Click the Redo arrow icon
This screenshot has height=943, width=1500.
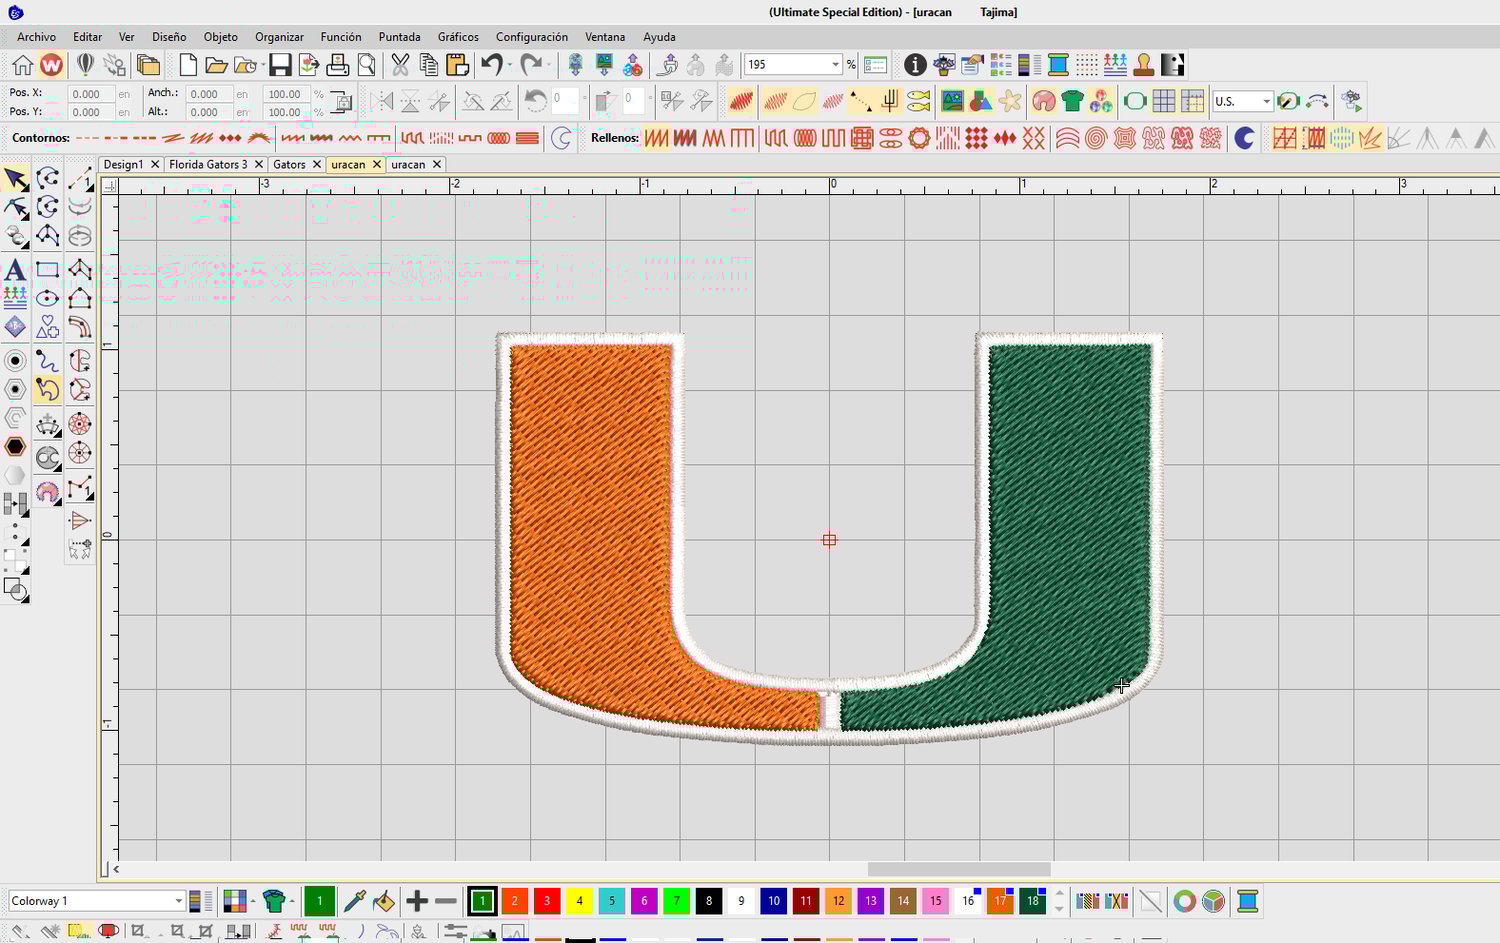[x=531, y=65]
